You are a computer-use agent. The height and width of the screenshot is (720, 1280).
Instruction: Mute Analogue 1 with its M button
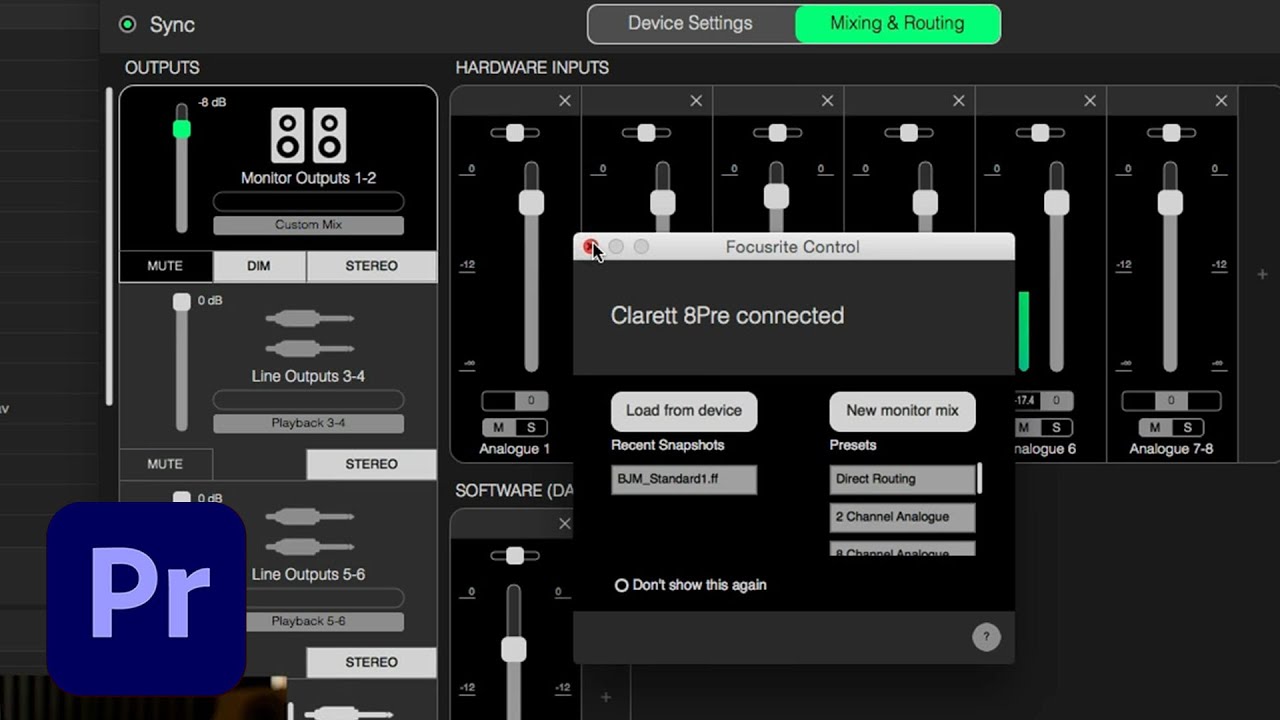coord(498,427)
